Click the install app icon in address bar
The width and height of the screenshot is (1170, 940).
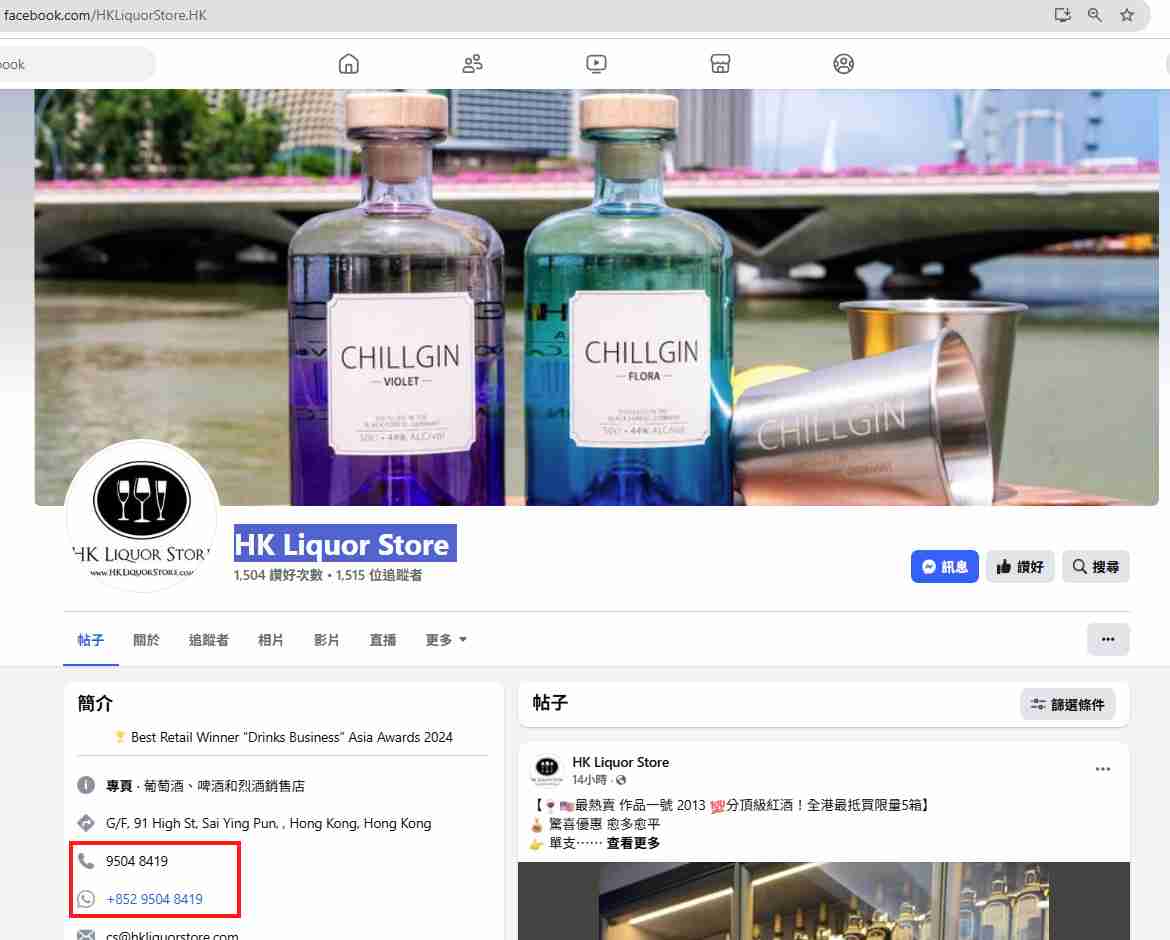1062,15
